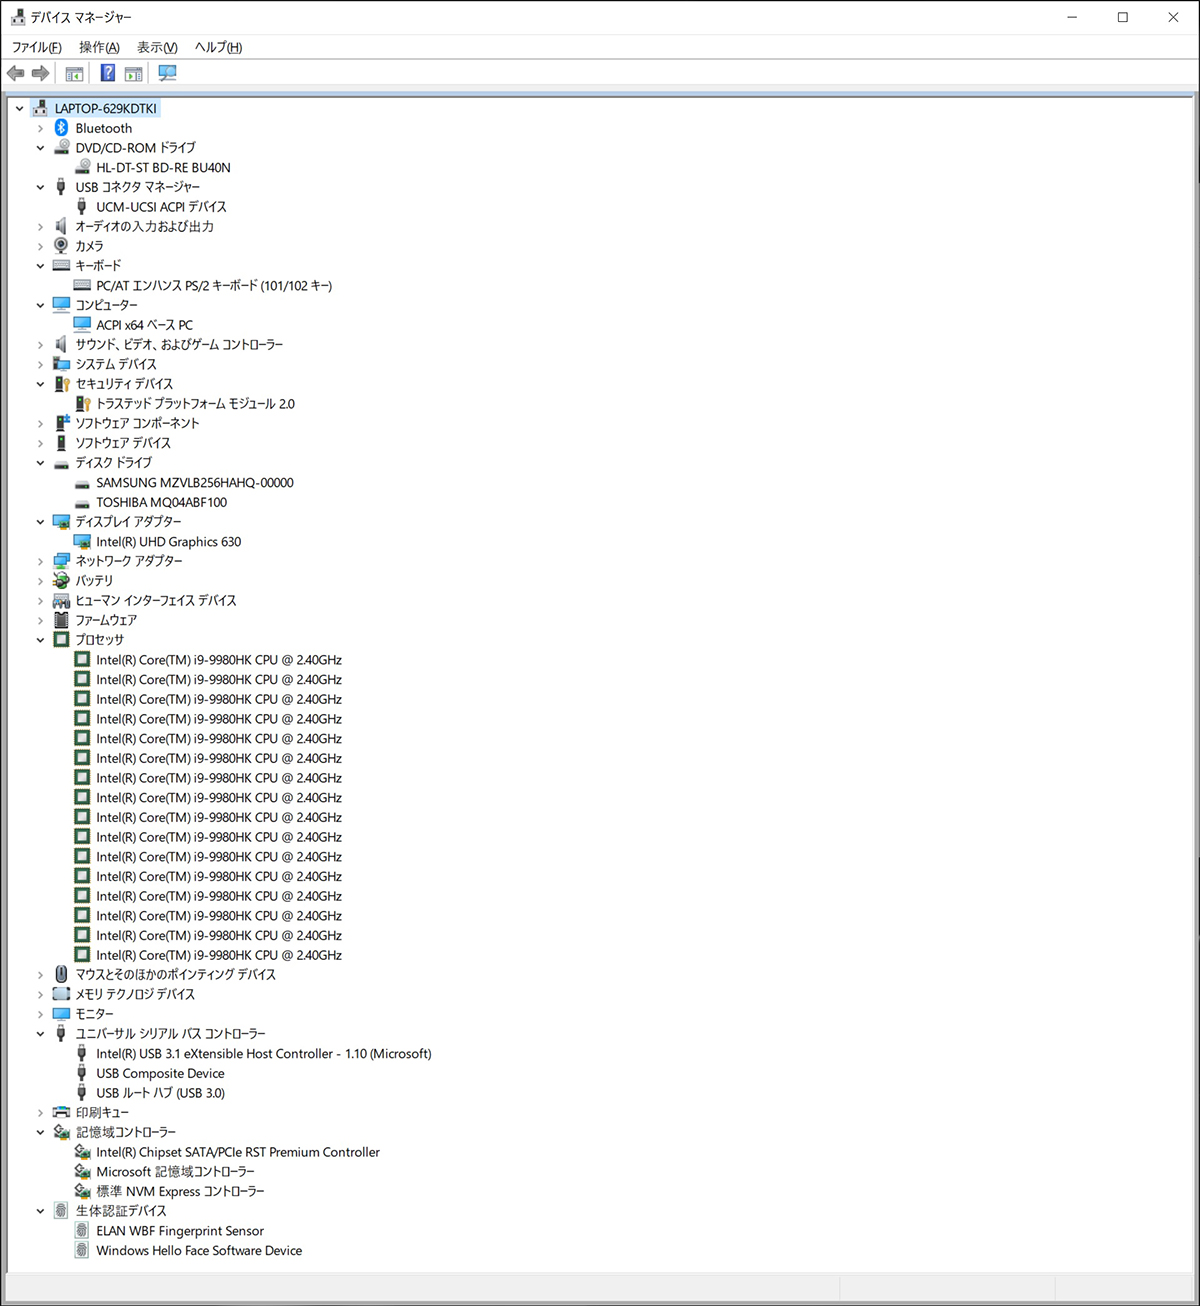The image size is (1200, 1306).
Task: Expand the システム デバイス node
Action: 40,364
